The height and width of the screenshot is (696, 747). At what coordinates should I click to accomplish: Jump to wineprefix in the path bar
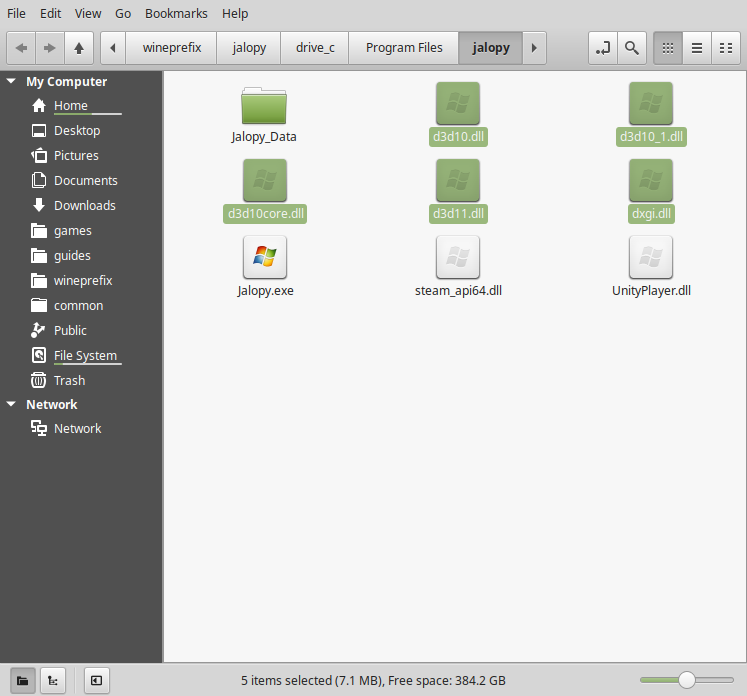coord(172,48)
